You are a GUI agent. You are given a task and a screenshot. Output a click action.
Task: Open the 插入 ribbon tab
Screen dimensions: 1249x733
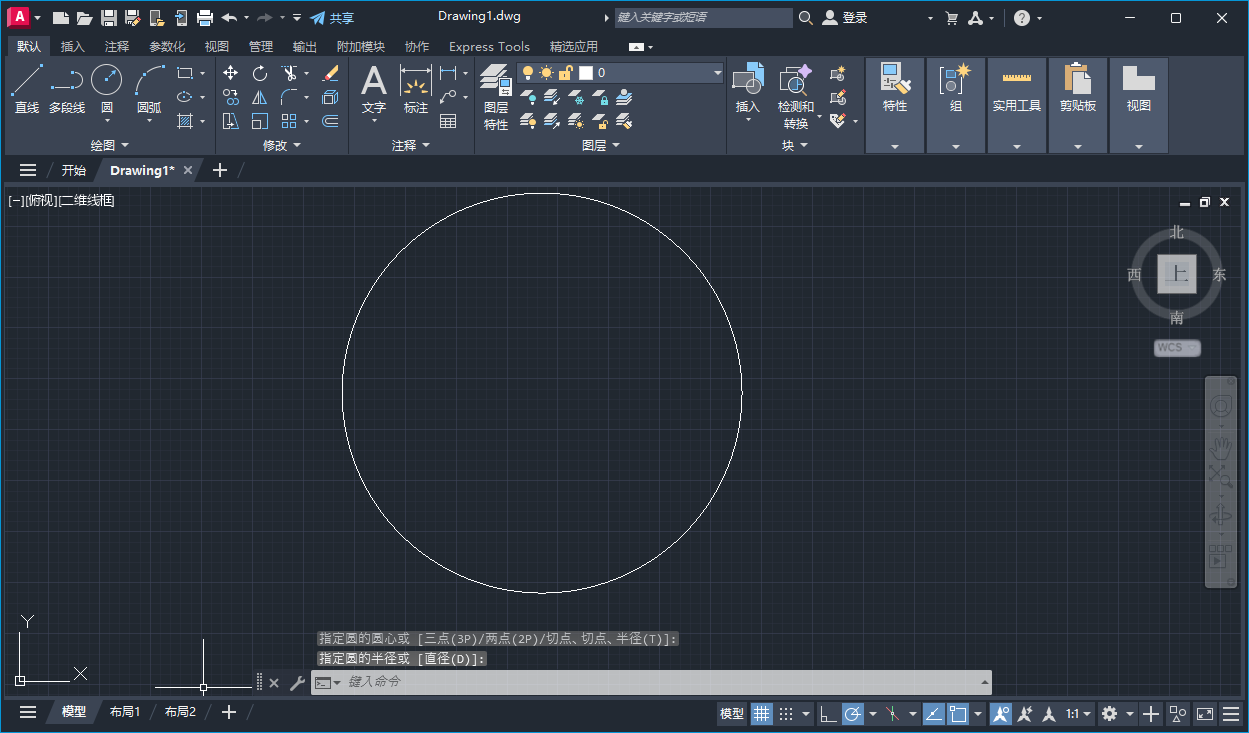pos(70,46)
